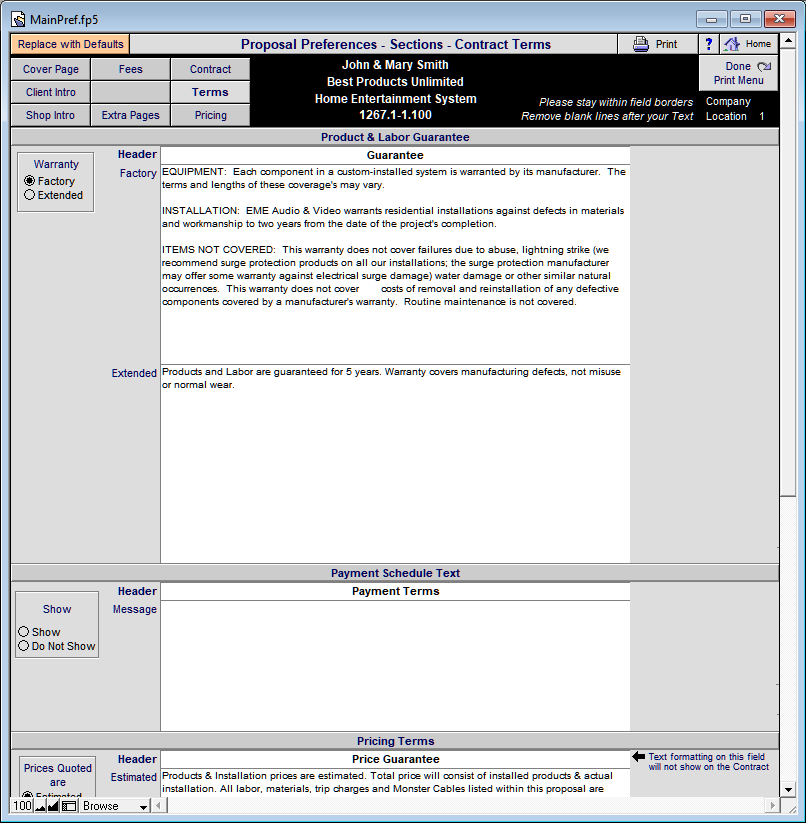Click the horizontal scrollbar left arrow

[158, 805]
